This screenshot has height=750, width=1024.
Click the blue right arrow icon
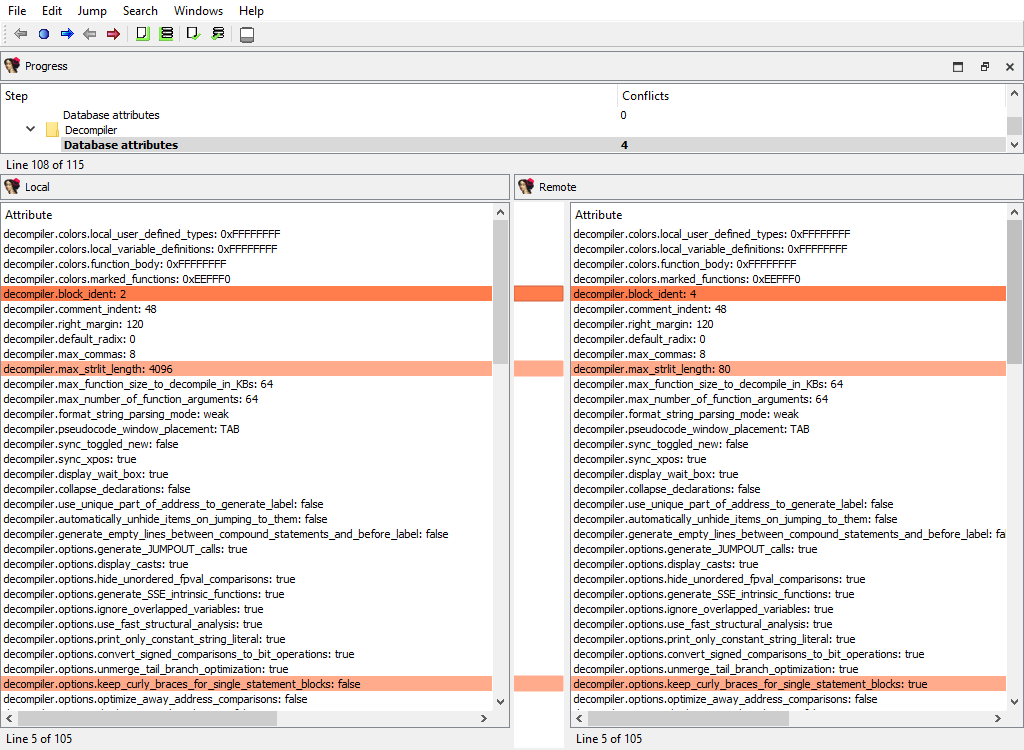(67, 34)
